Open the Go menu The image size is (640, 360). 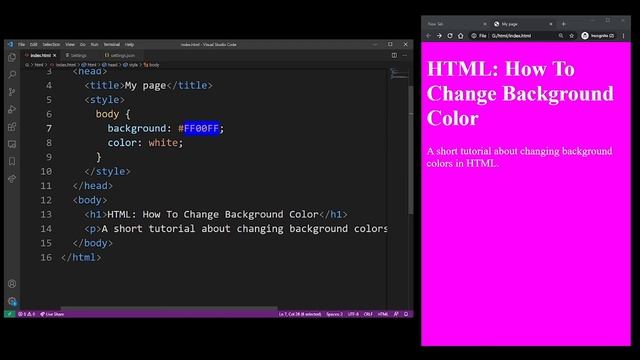[82, 44]
